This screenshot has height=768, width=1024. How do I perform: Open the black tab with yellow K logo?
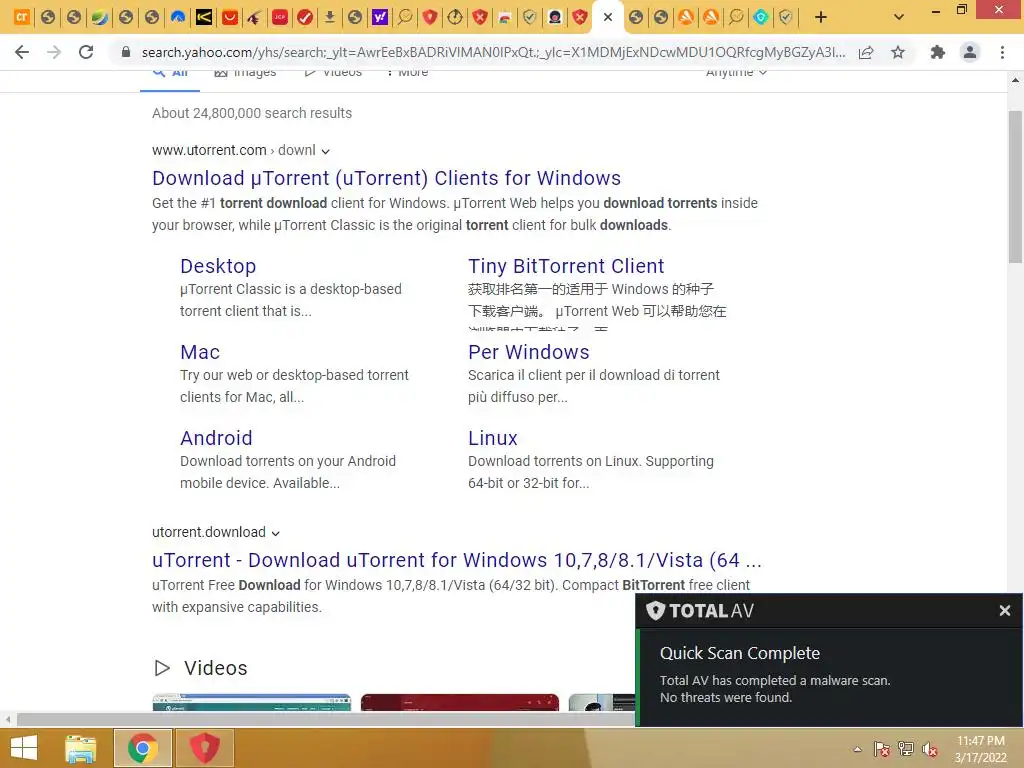203,17
